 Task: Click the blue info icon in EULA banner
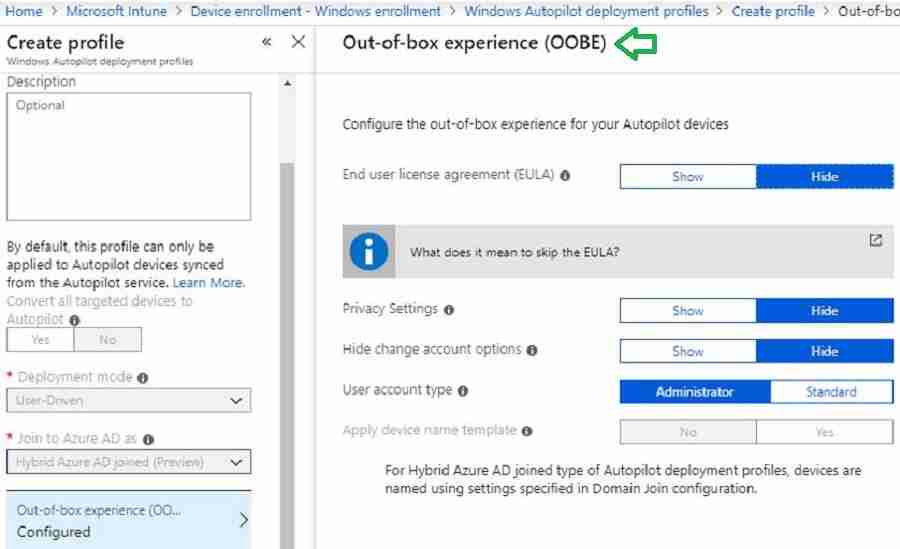coord(369,252)
